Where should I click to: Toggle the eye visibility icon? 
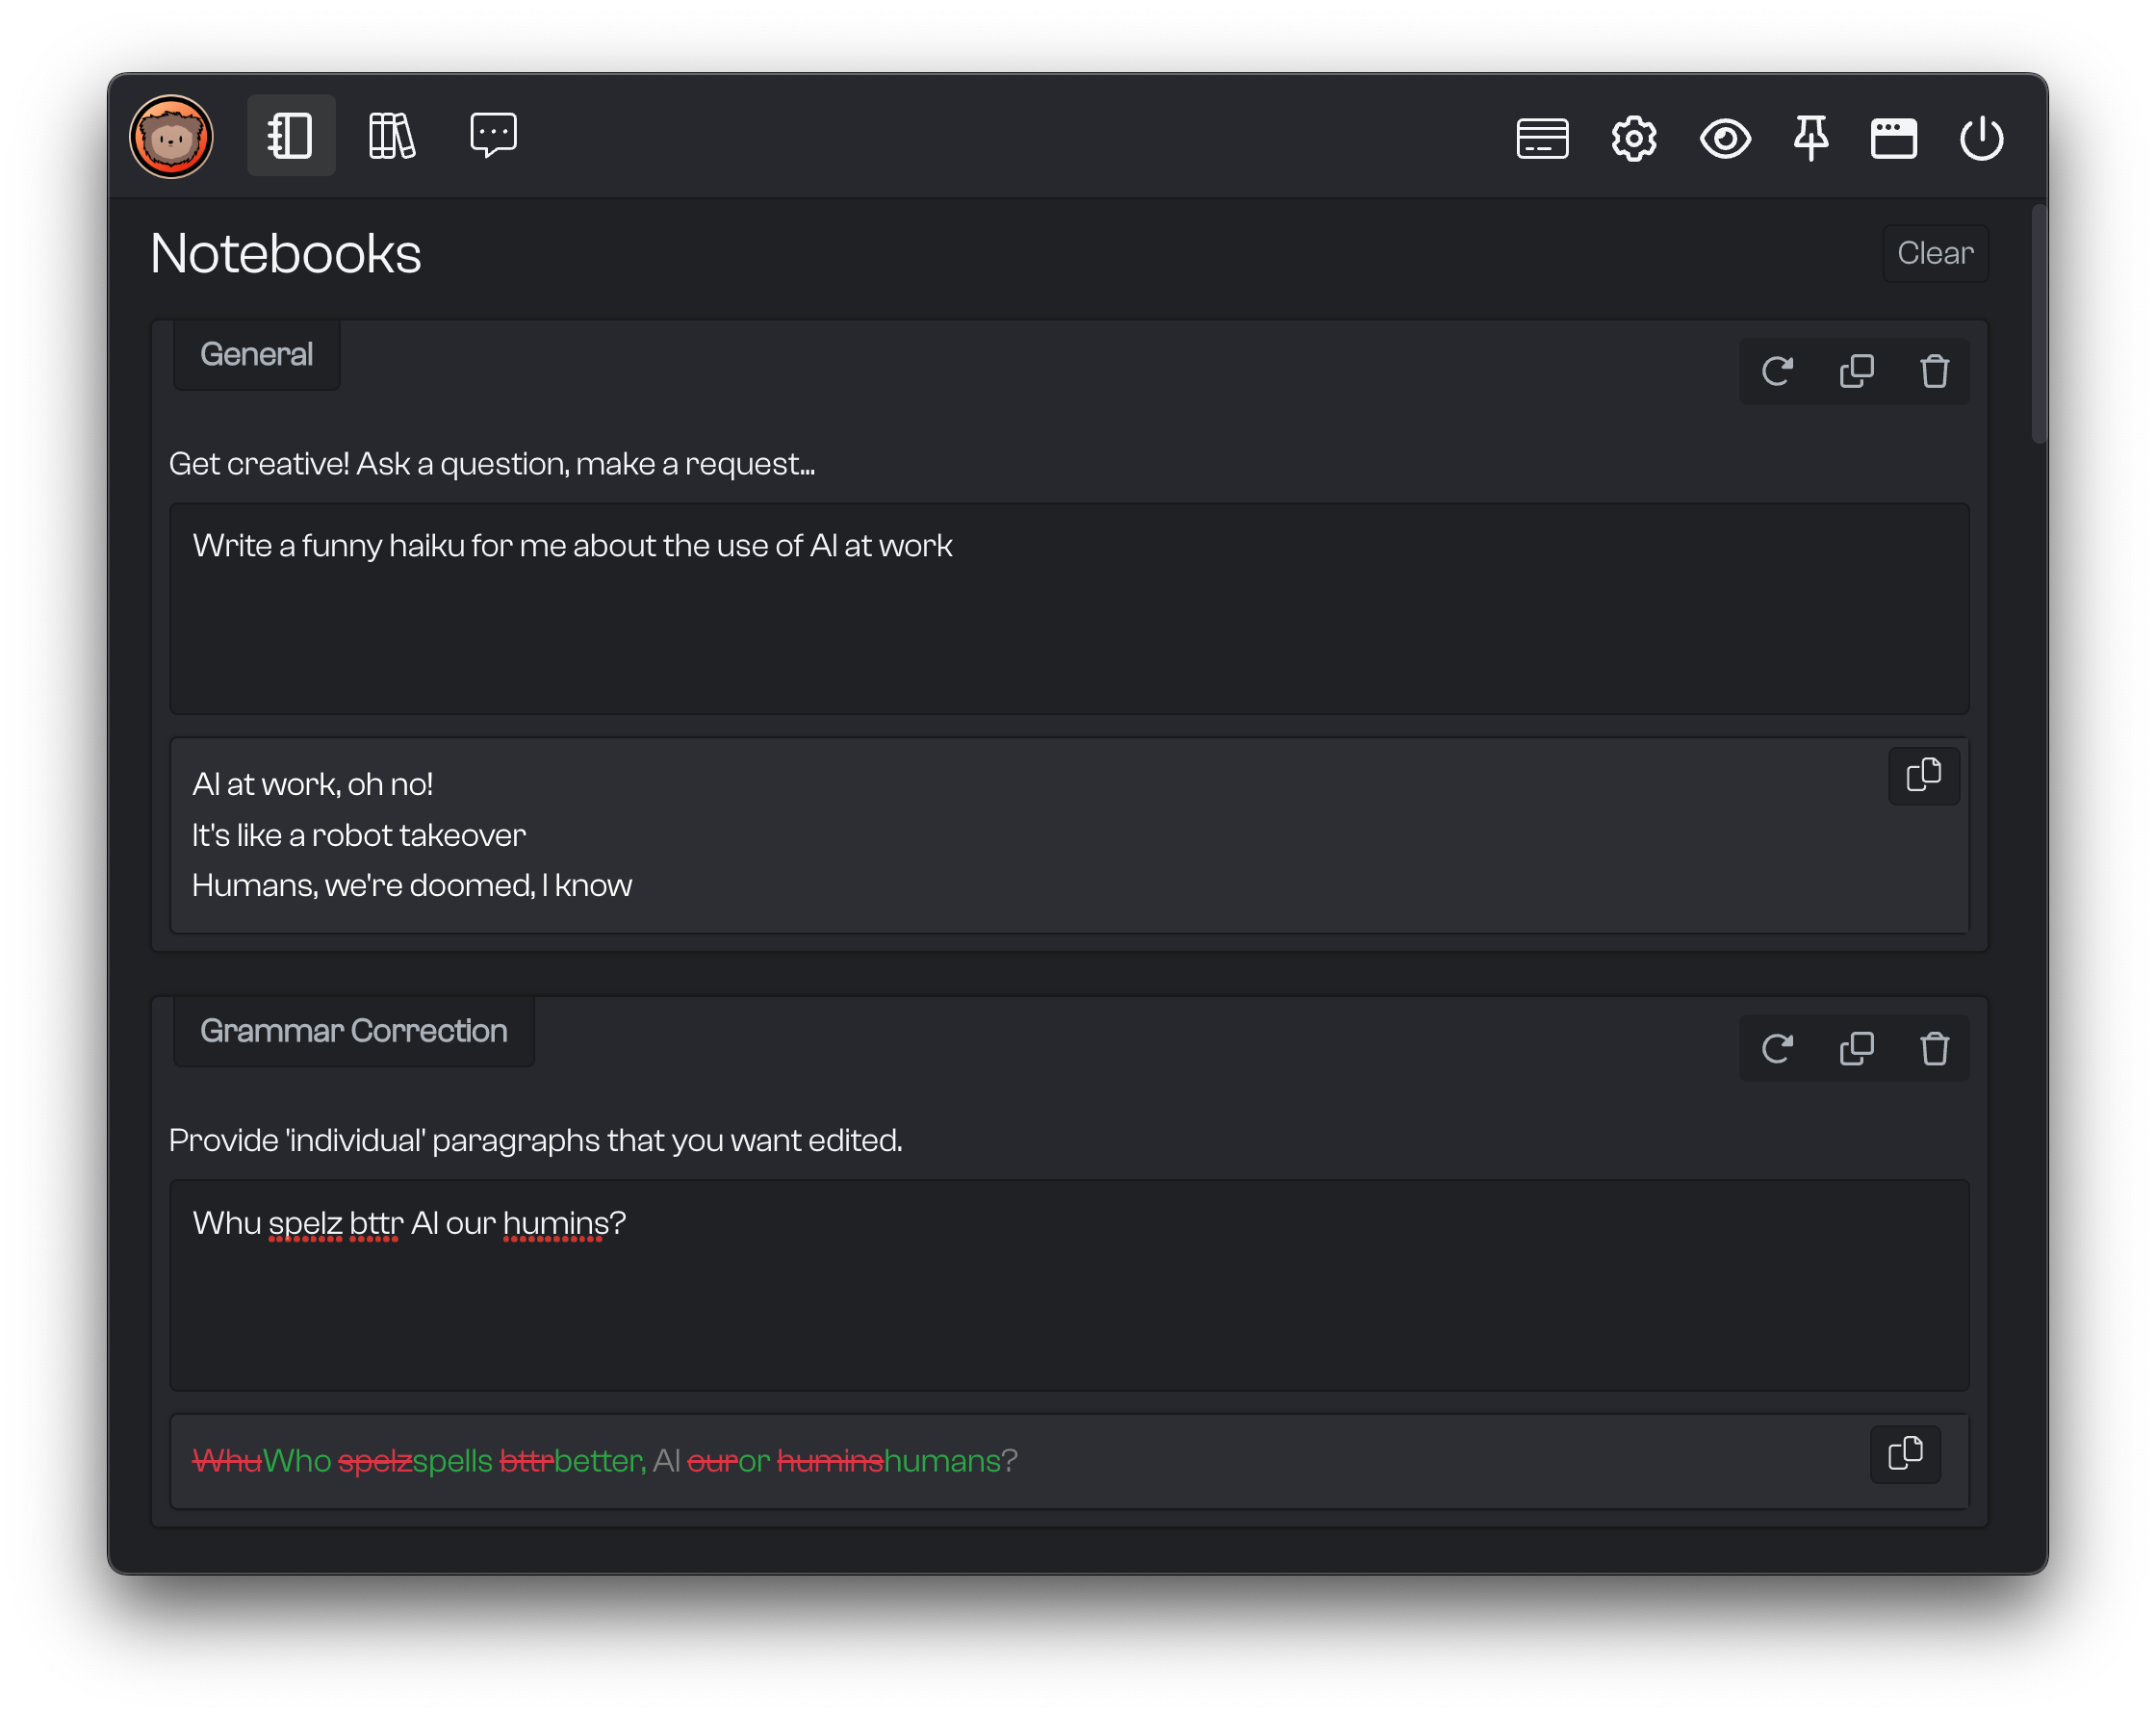click(x=1722, y=137)
